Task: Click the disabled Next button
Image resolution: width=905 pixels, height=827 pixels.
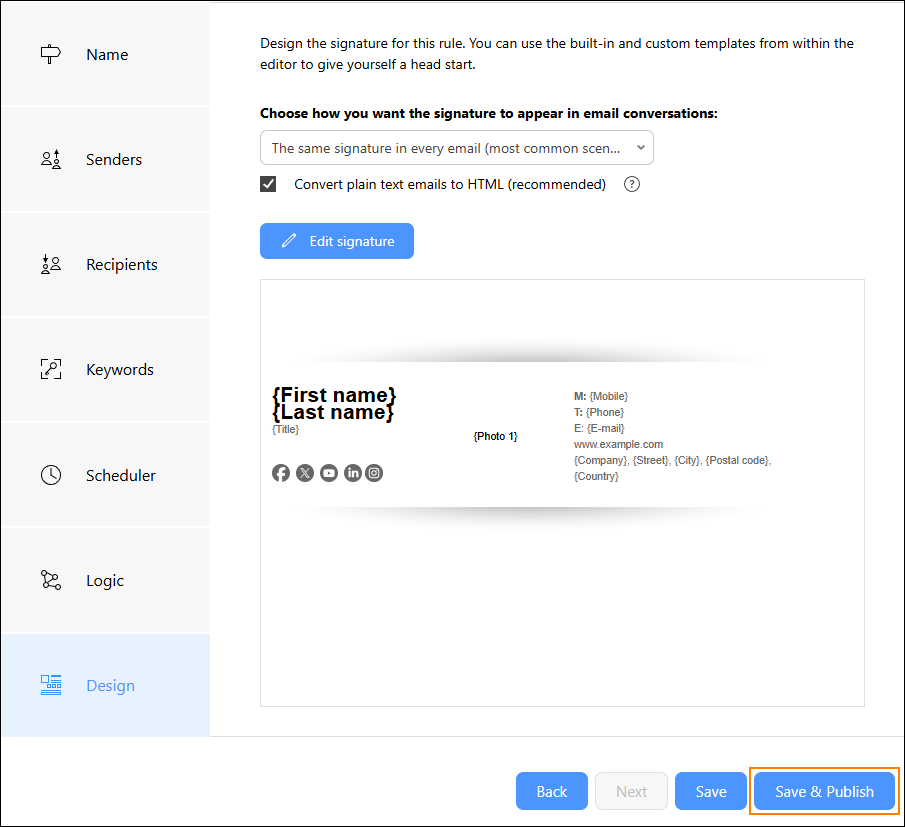Action: pos(631,791)
